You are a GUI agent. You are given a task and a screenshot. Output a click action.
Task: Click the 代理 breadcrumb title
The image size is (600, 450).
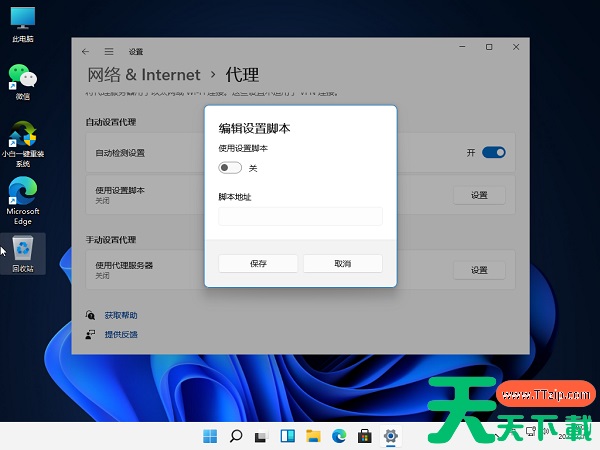click(242, 75)
